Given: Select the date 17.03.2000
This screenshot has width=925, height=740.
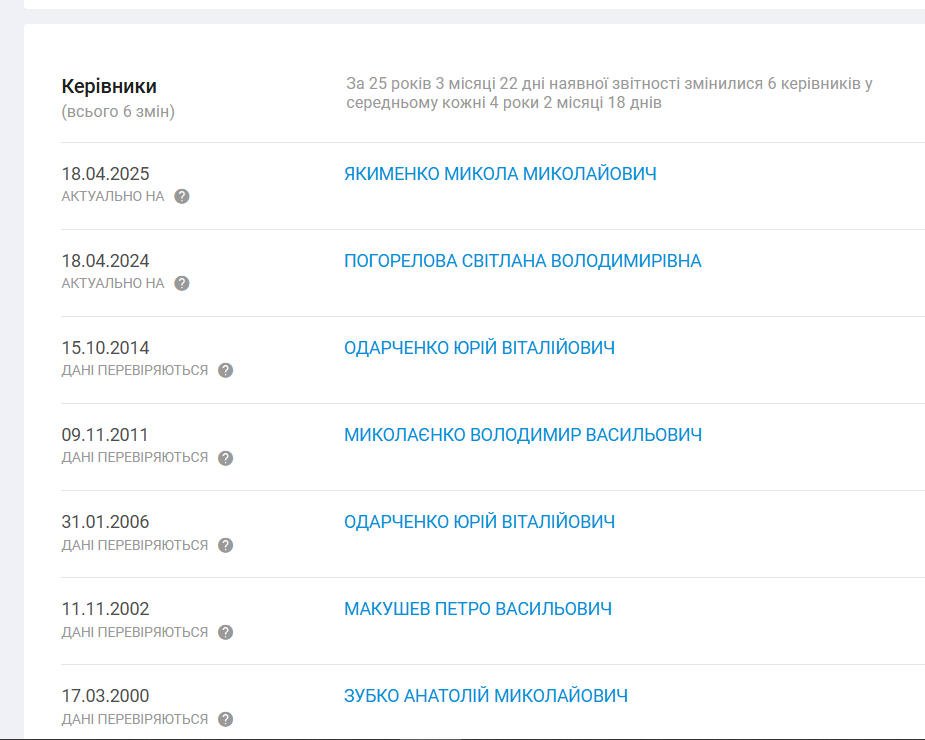Looking at the screenshot, I should pos(106,696).
